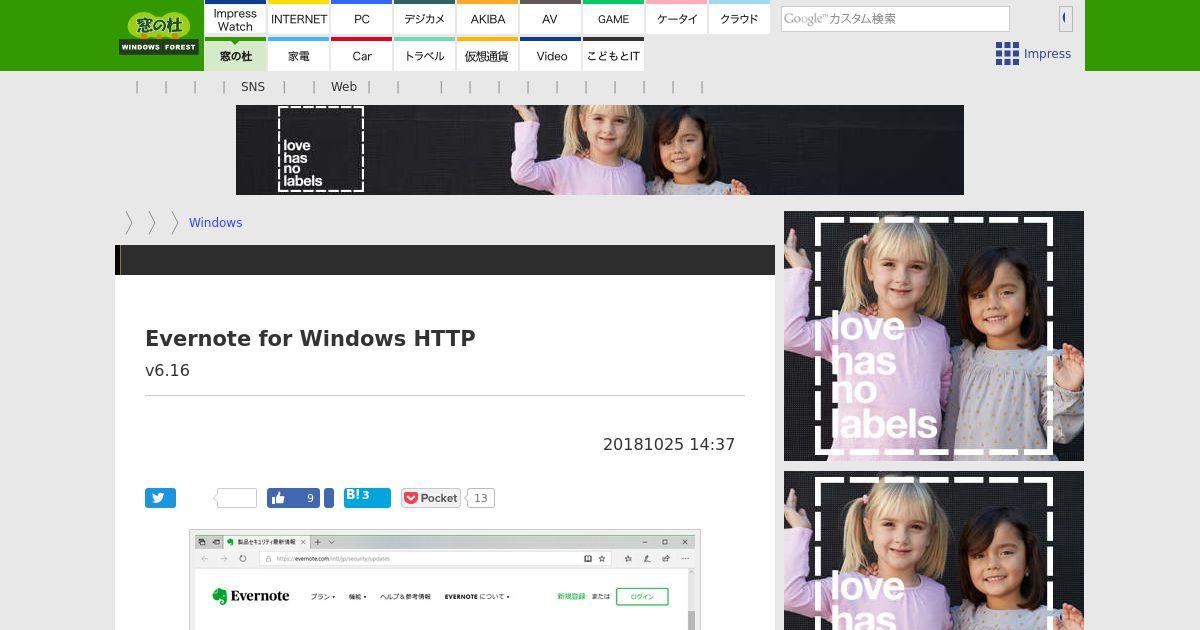
Task: Click the Facebook like button showing 9
Action: [x=293, y=498]
